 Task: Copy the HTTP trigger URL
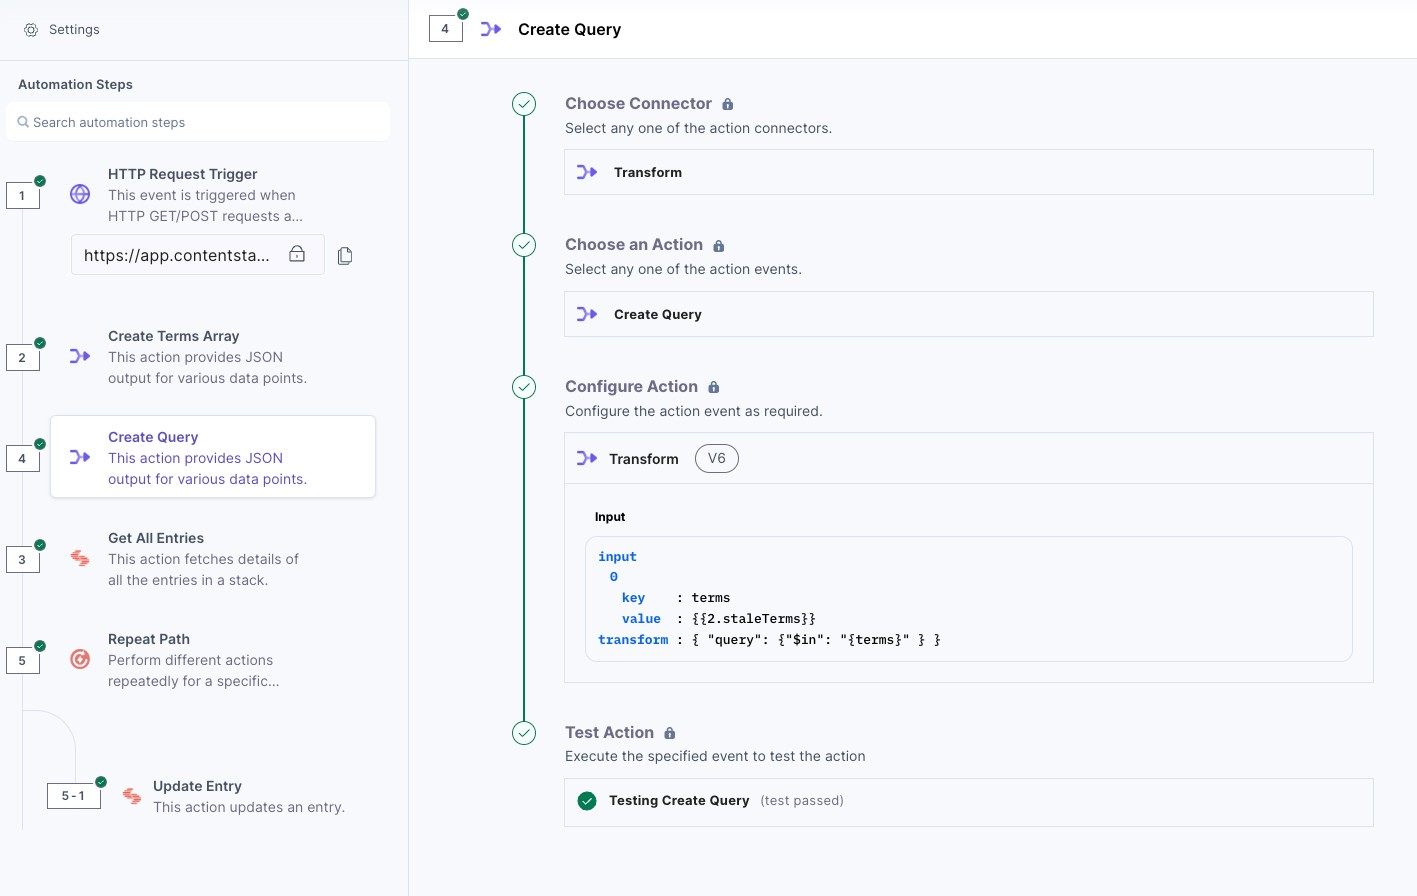point(345,256)
